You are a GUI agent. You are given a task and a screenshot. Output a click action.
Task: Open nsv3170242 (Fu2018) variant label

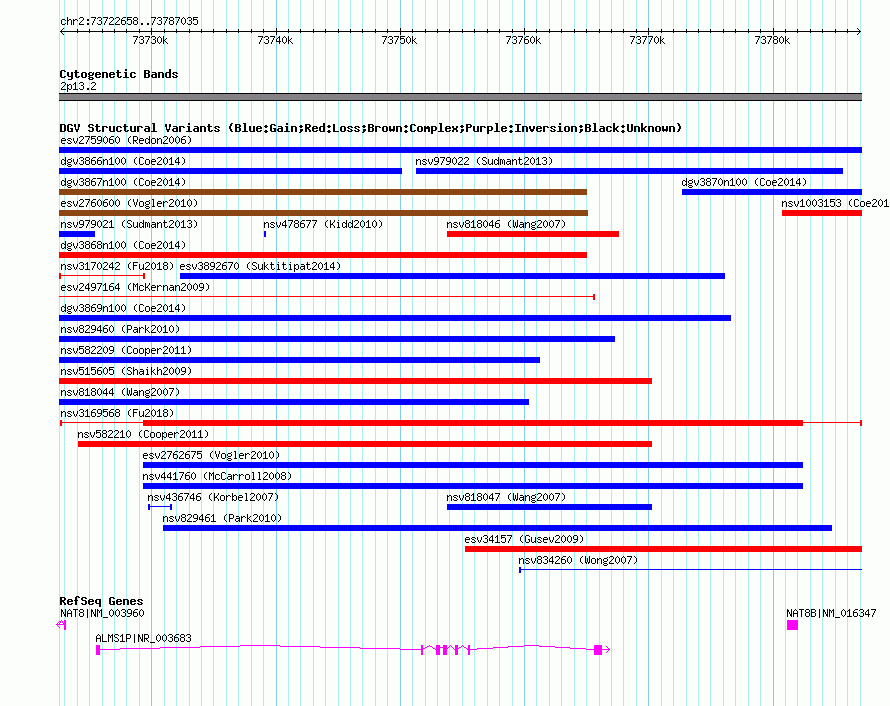[117, 266]
